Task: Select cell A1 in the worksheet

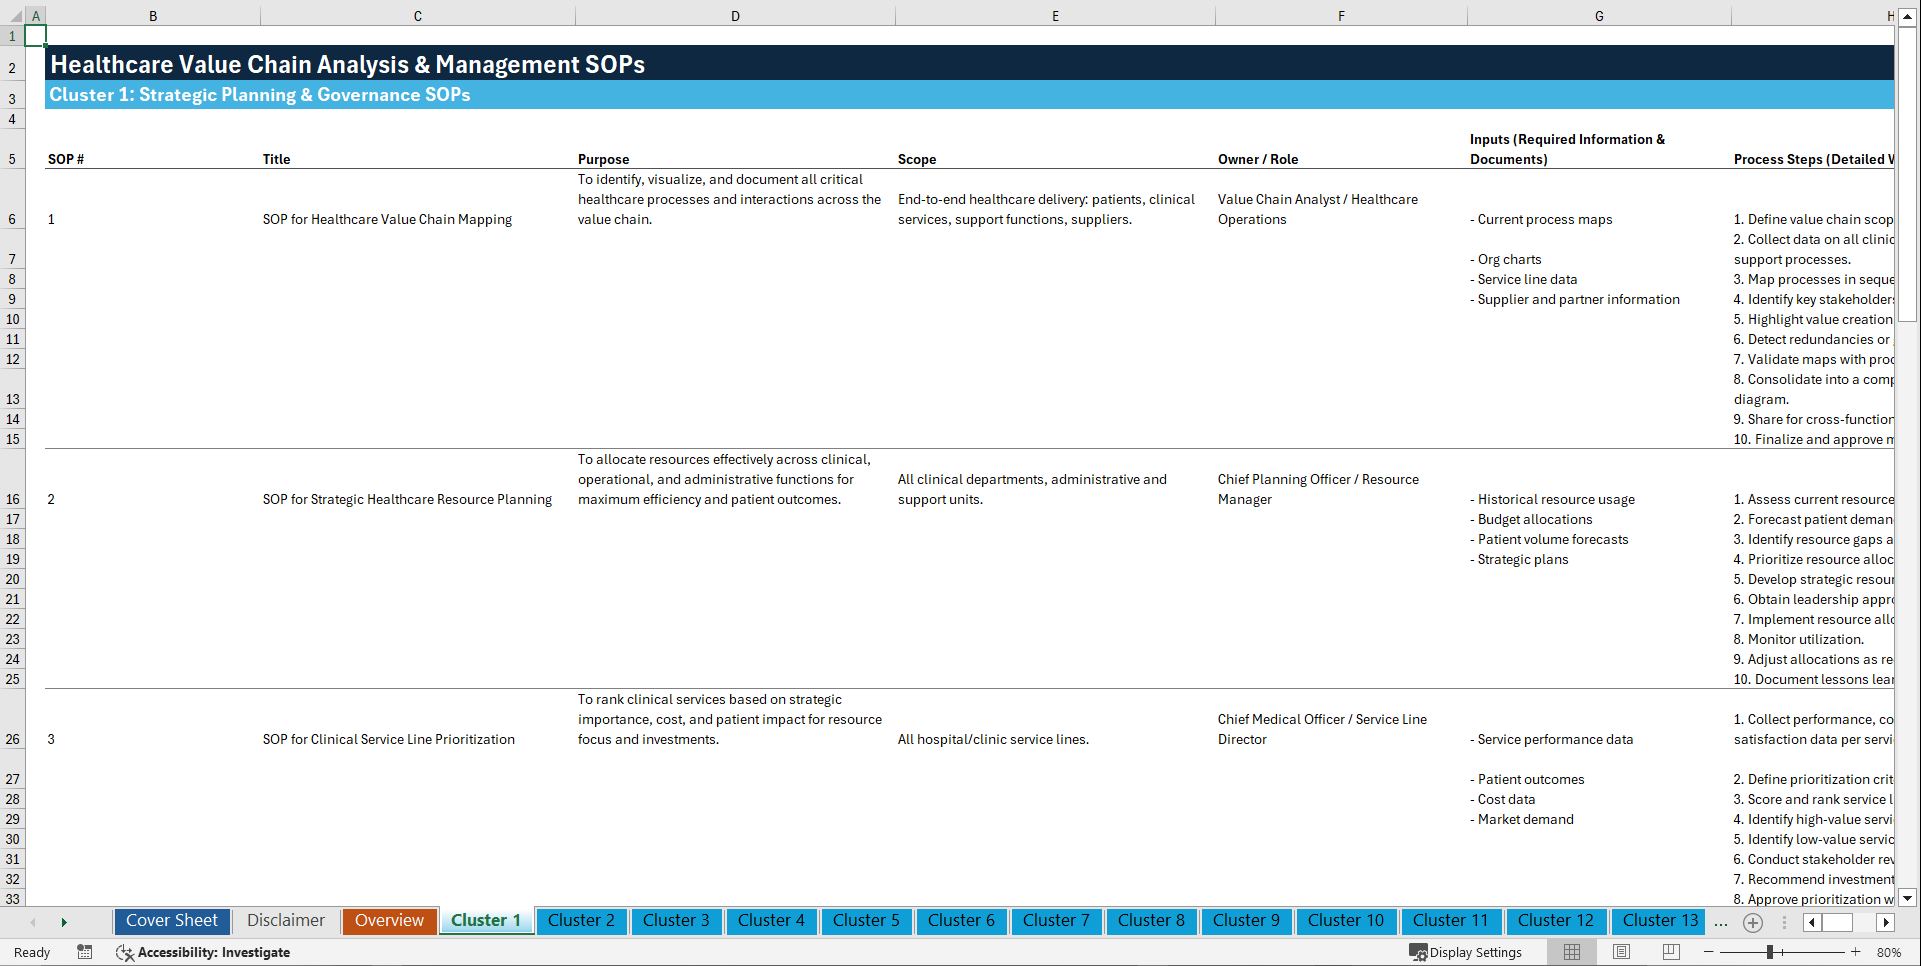Action: [36, 35]
